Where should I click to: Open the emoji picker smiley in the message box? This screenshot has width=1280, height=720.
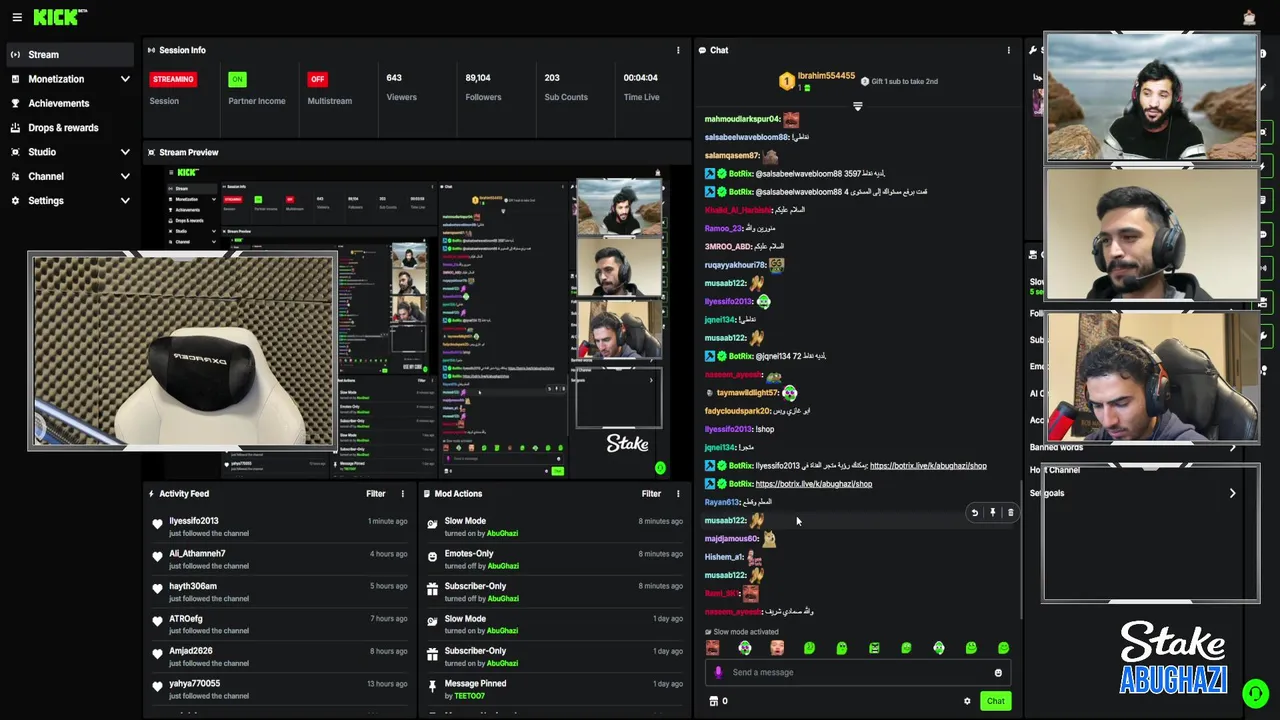pos(998,673)
